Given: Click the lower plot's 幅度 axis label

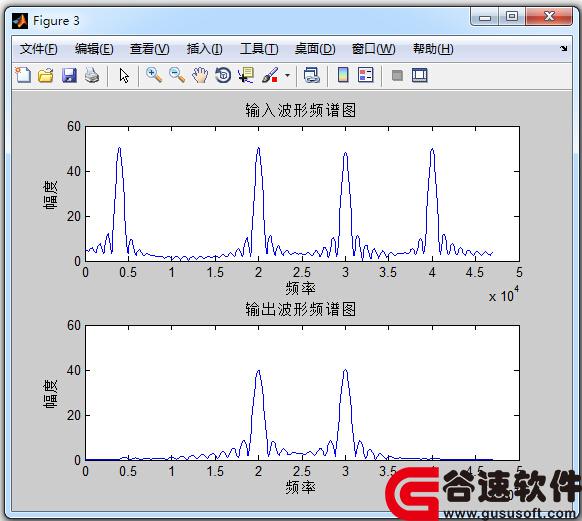Looking at the screenshot, I should [x=50, y=394].
